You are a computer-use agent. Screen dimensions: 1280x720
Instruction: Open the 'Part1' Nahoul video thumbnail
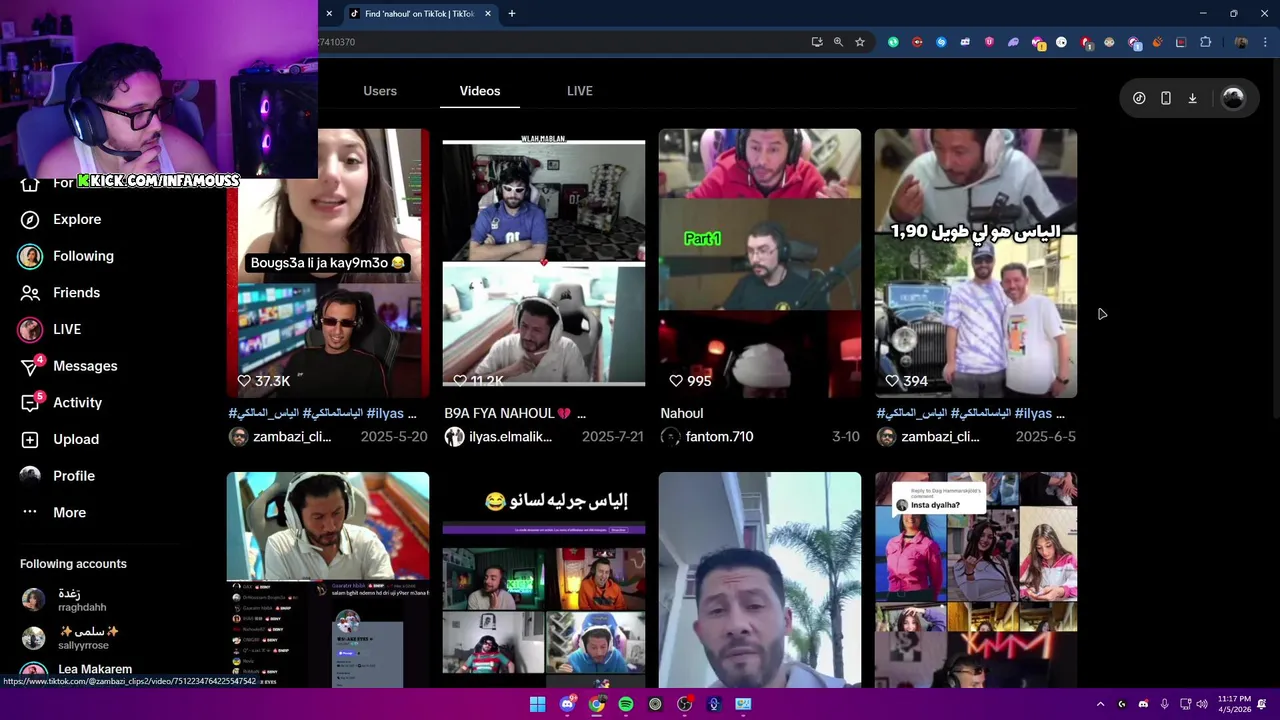click(x=760, y=263)
